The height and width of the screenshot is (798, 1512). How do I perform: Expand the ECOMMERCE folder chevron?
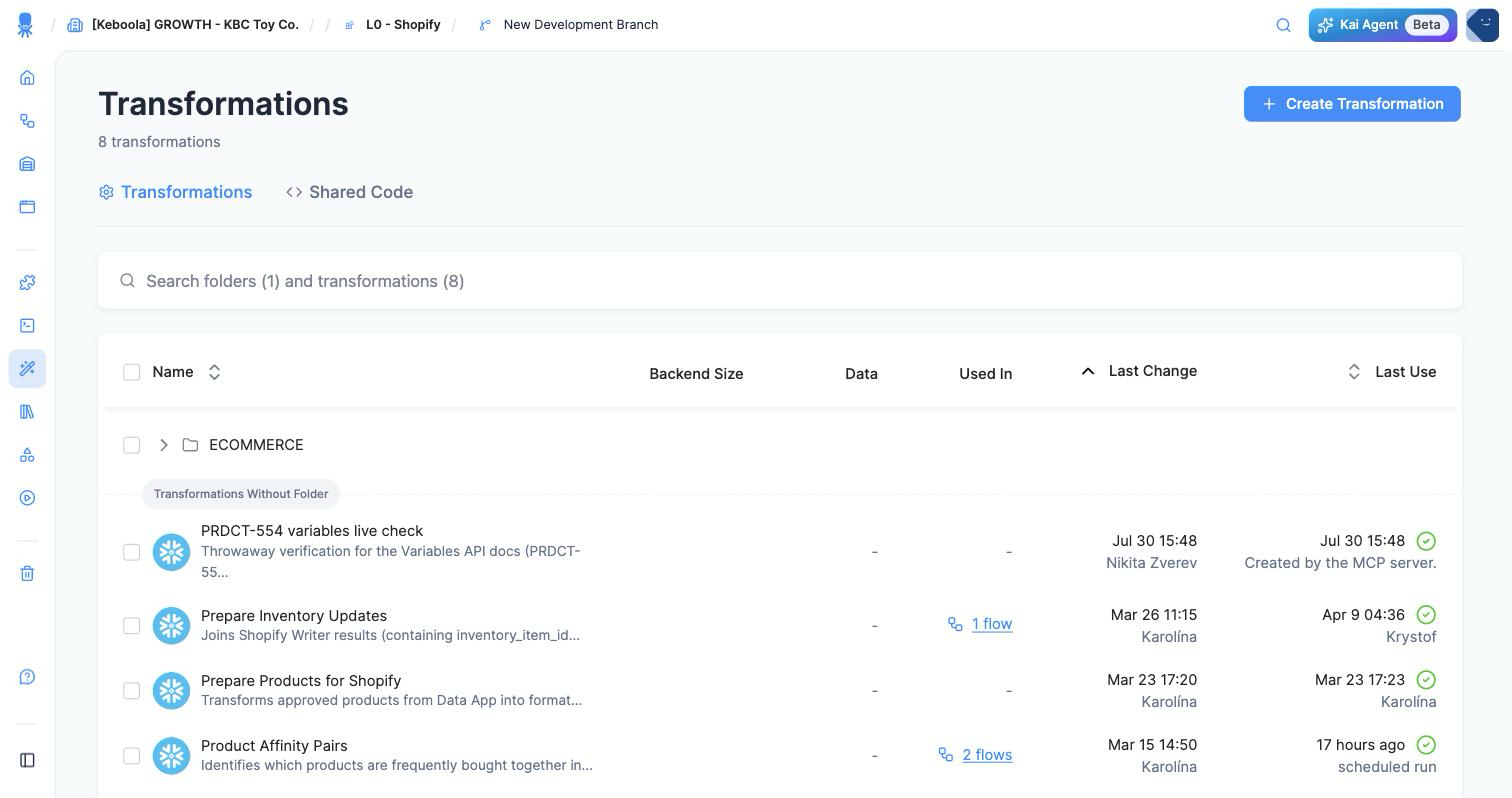pyautogui.click(x=163, y=445)
